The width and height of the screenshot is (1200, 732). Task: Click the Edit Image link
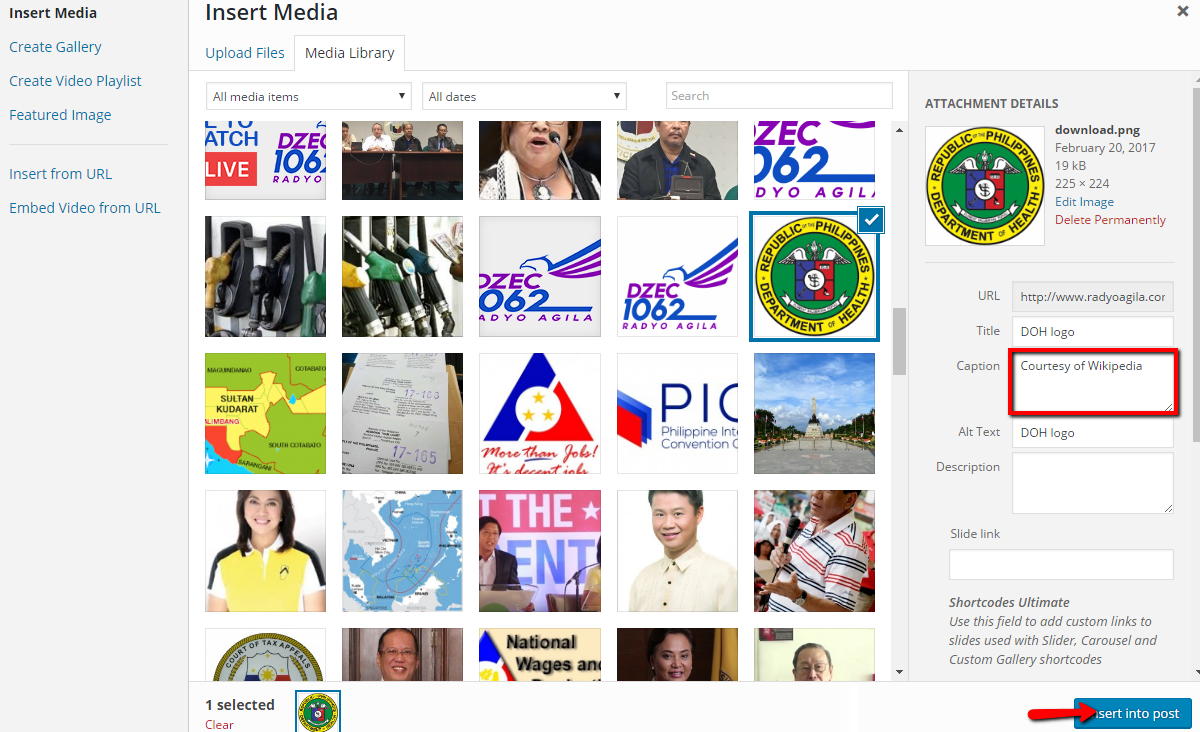coord(1084,201)
